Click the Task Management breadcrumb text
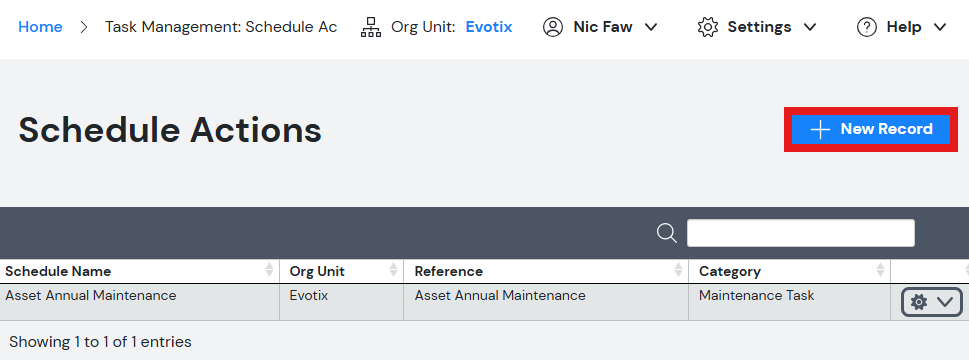The width and height of the screenshot is (969, 360). 221,27
